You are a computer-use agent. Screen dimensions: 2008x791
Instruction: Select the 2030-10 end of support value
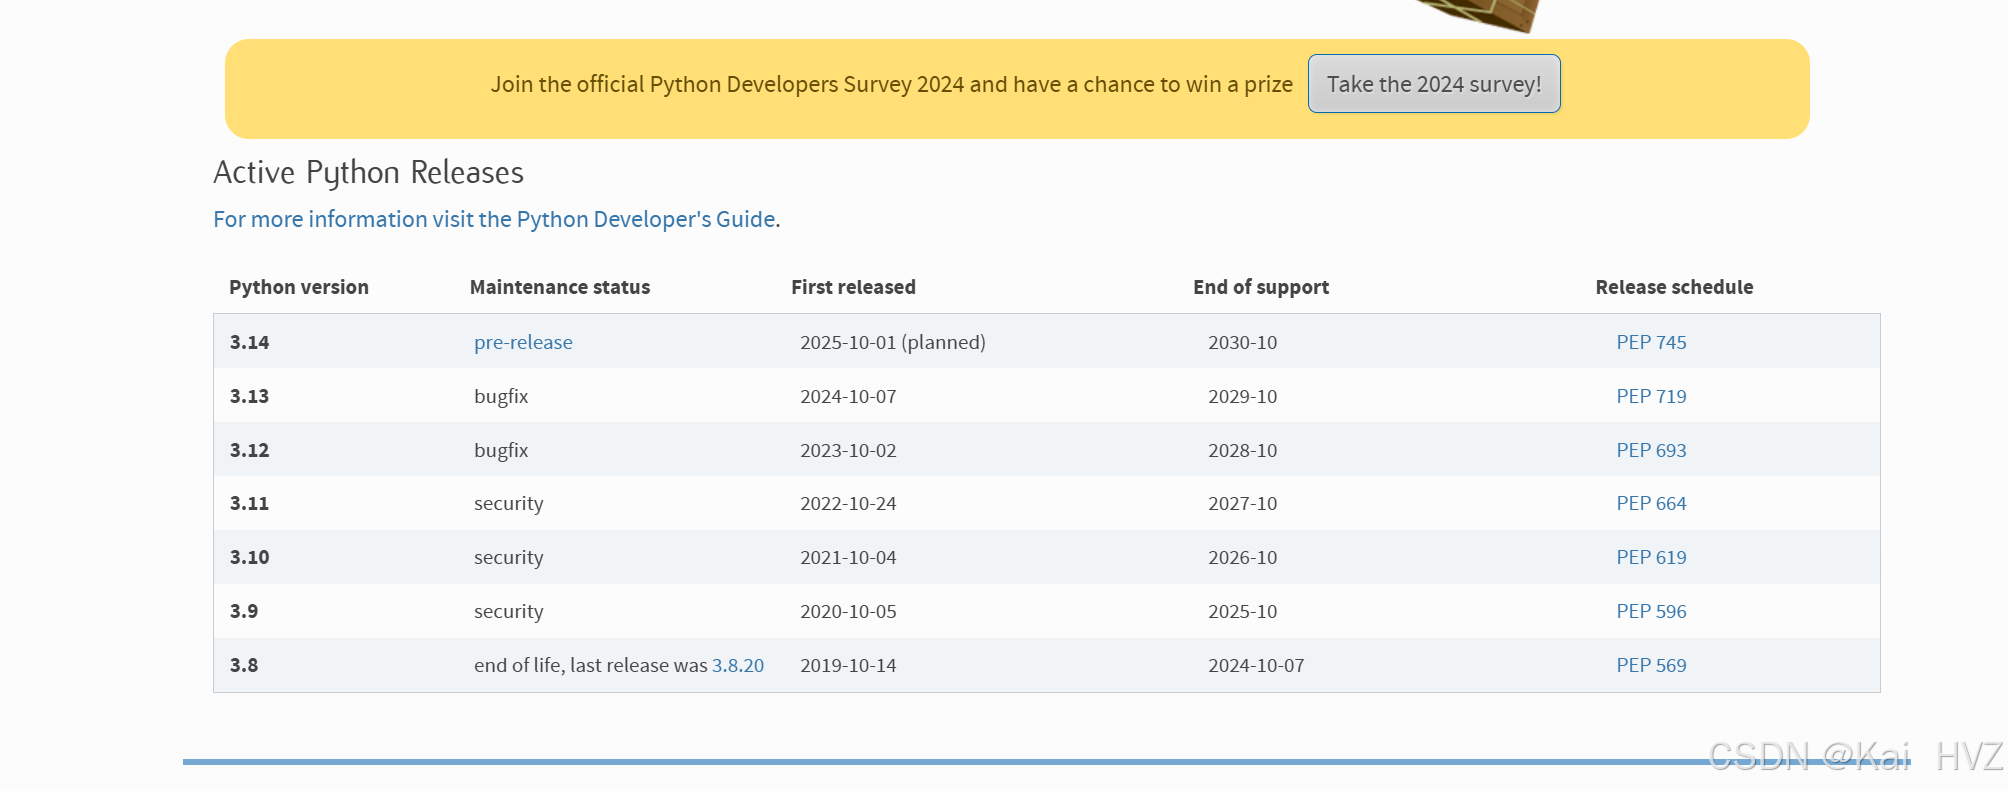pos(1243,342)
